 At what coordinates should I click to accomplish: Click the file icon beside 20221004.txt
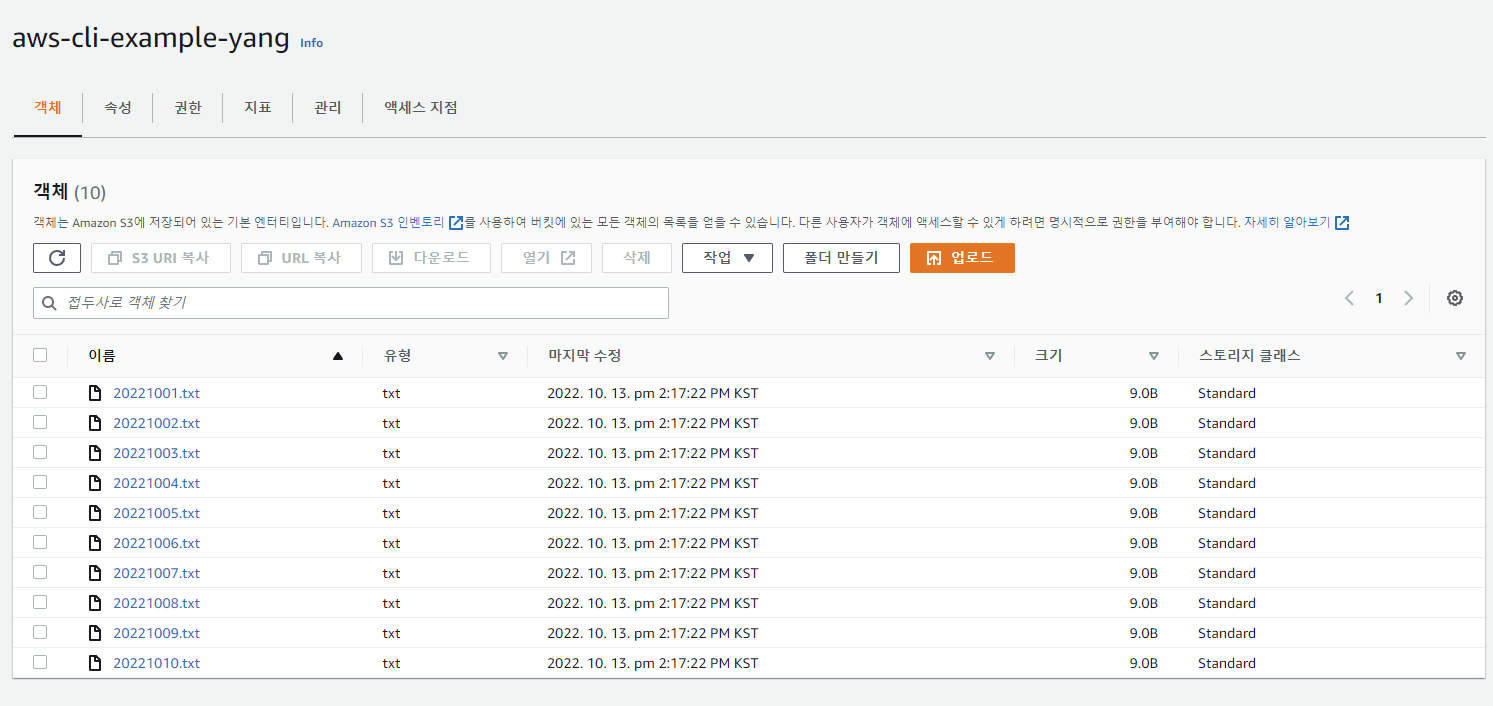point(95,483)
